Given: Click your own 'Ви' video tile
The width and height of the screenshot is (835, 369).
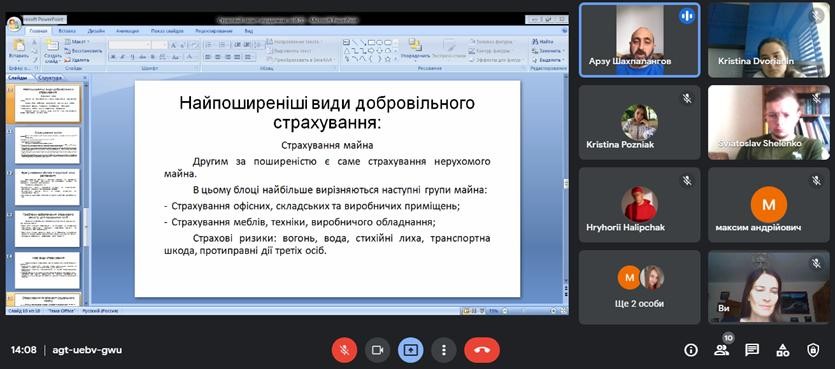Looking at the screenshot, I should pos(769,288).
